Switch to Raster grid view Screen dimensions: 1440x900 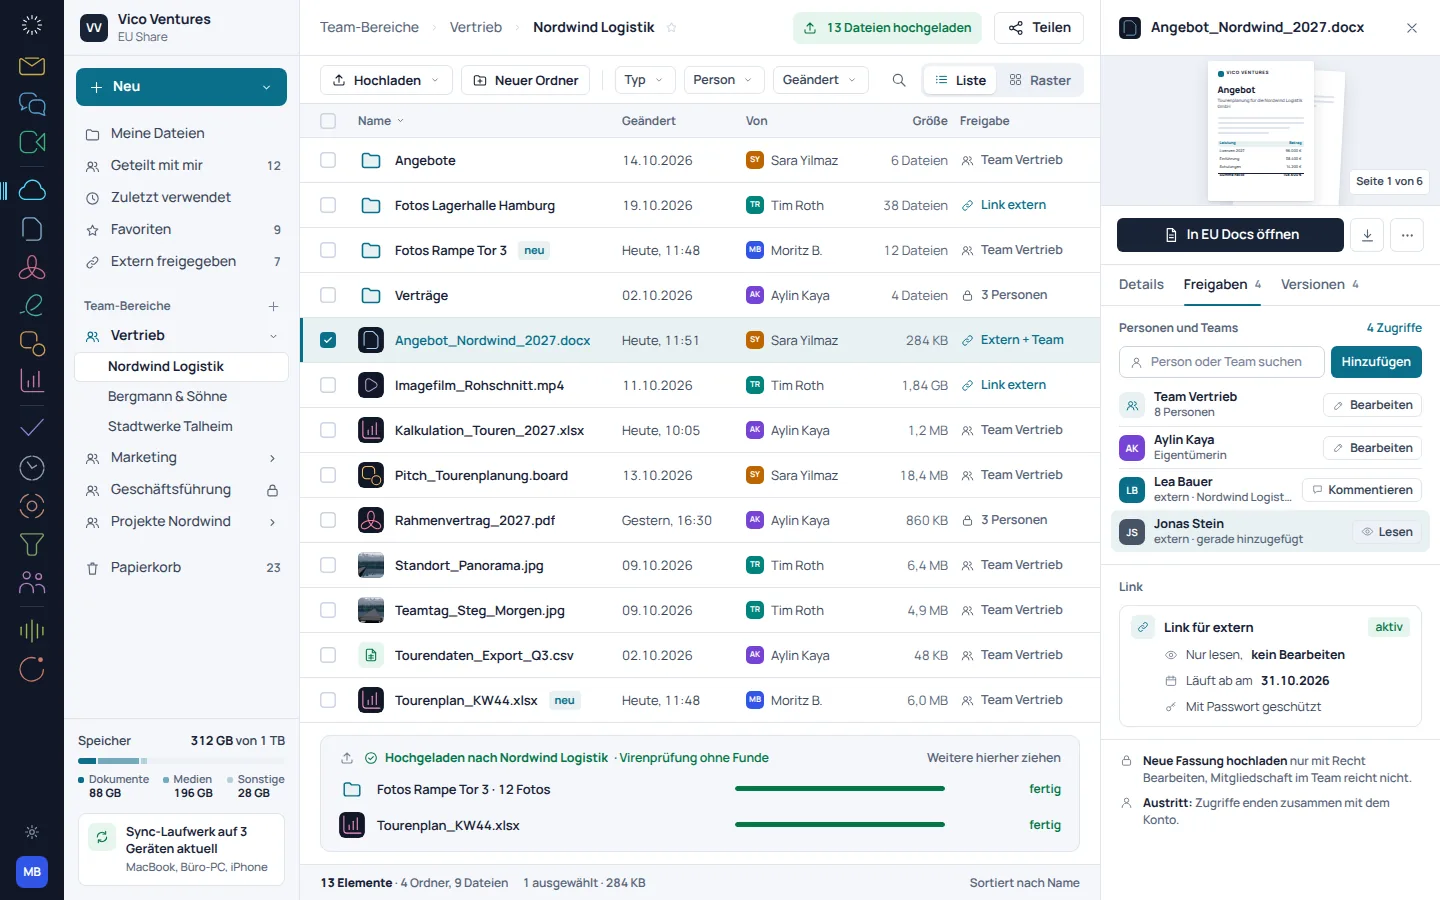[1040, 80]
